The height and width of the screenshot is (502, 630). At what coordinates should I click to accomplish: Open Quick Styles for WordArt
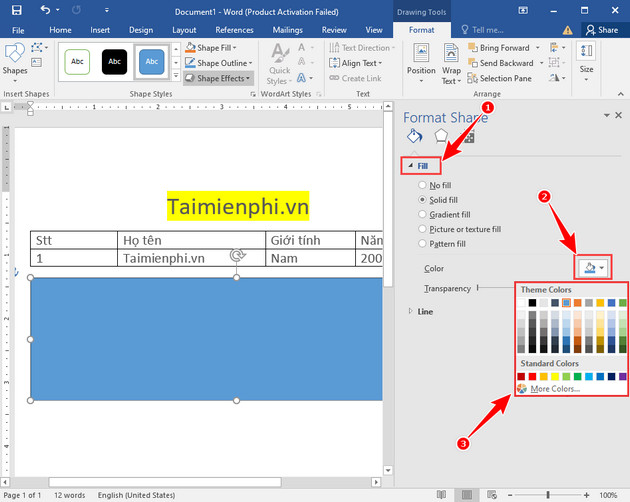coord(279,64)
